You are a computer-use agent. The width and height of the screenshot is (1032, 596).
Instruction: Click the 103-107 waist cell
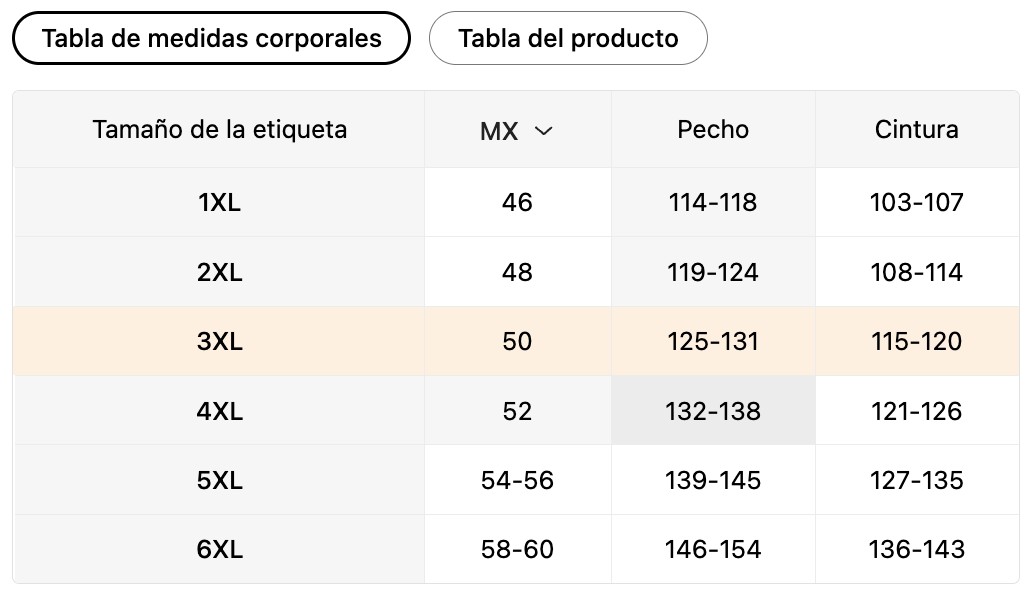pos(917,202)
